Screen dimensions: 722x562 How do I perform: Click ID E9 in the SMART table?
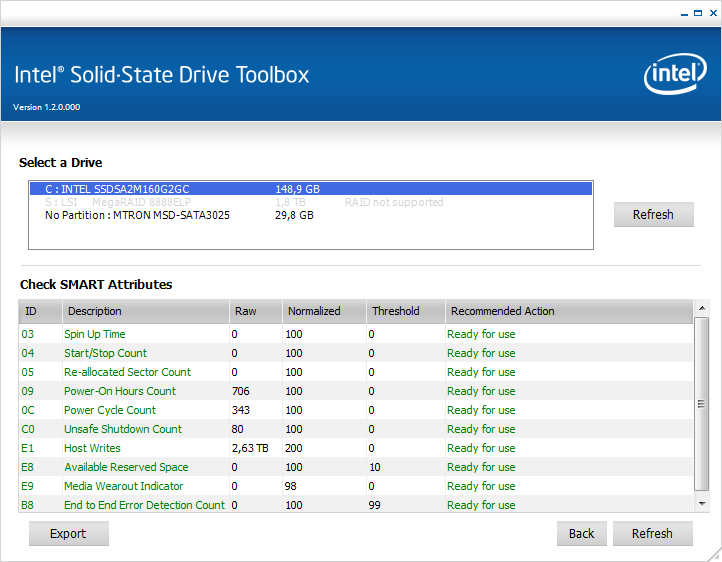tap(27, 486)
